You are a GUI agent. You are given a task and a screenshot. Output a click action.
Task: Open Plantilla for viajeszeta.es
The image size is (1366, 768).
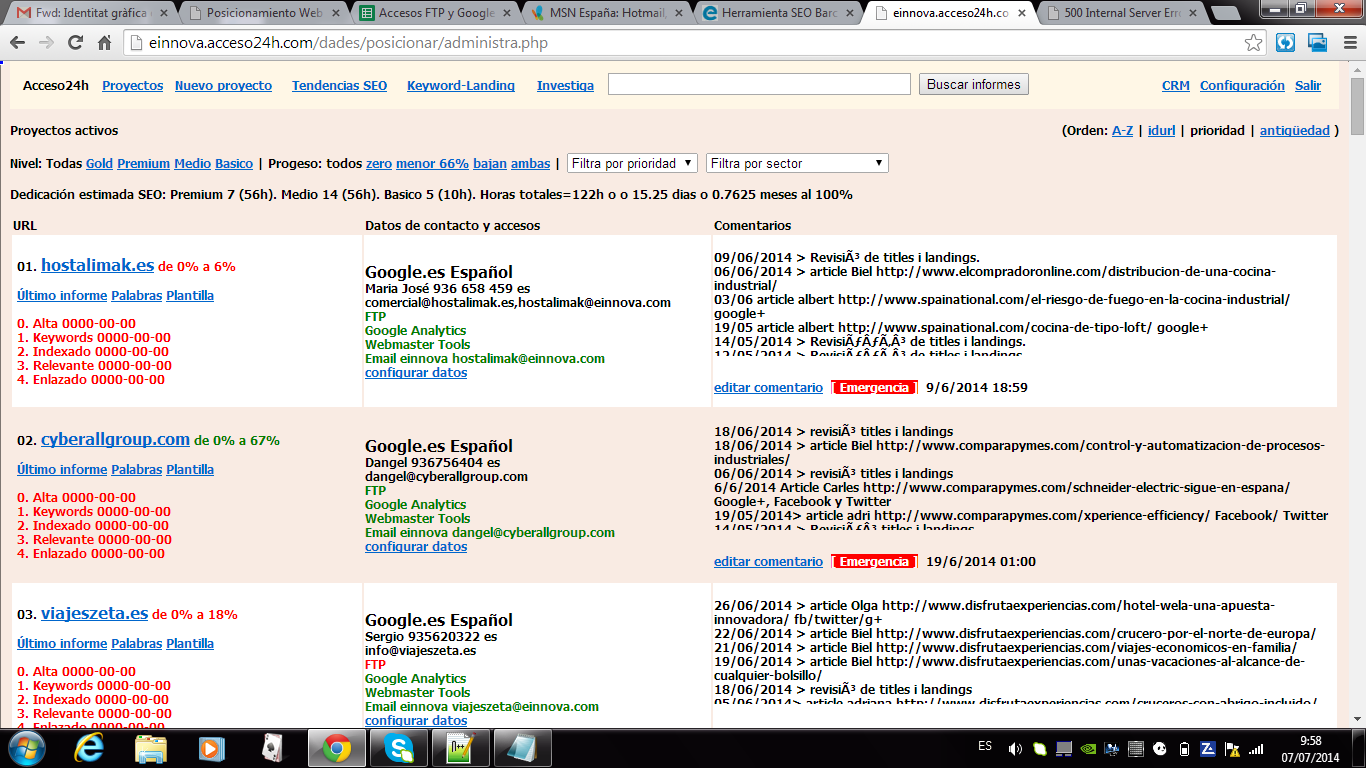(190, 644)
